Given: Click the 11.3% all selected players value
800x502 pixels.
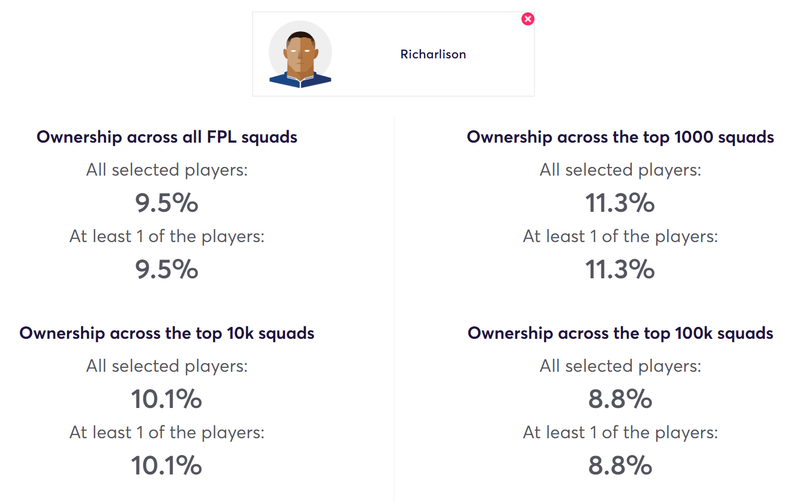Looking at the screenshot, I should pyautogui.click(x=620, y=203).
